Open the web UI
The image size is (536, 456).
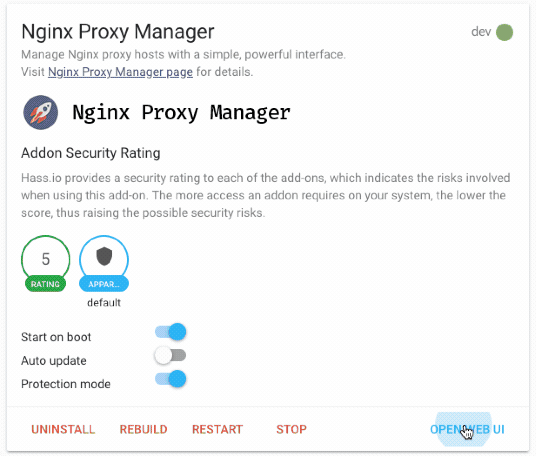point(467,429)
